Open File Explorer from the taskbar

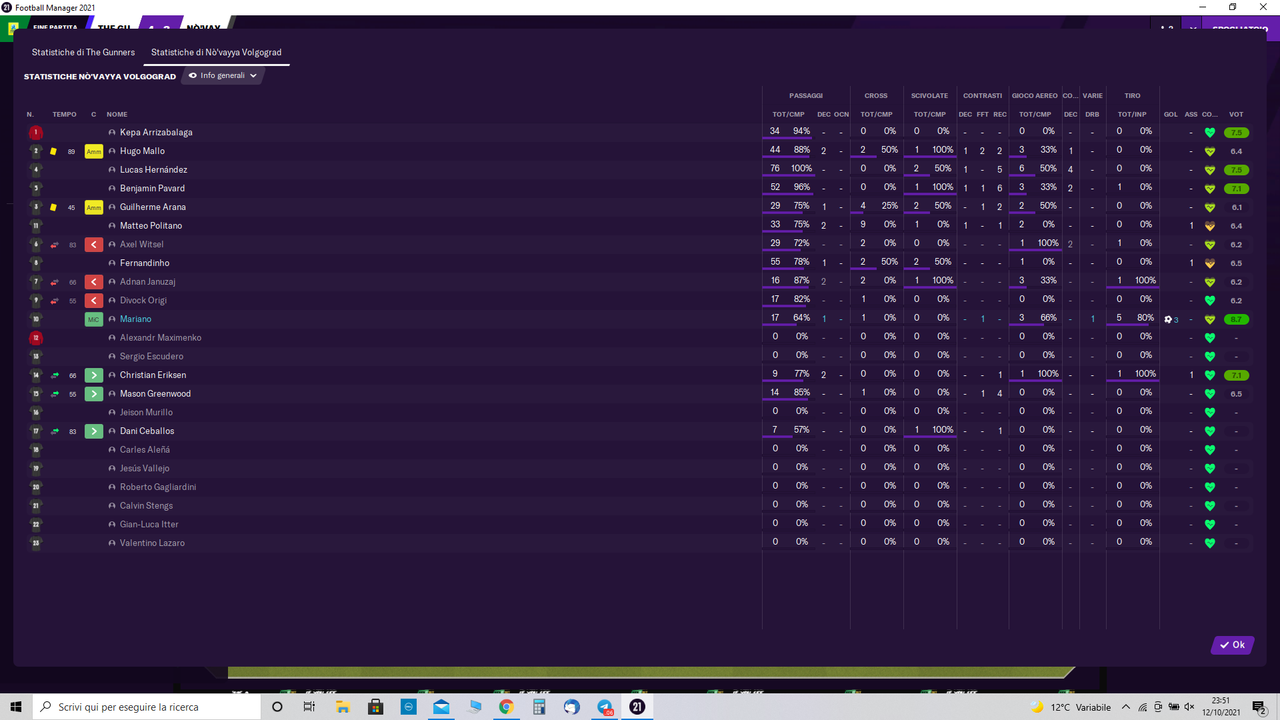[342, 707]
